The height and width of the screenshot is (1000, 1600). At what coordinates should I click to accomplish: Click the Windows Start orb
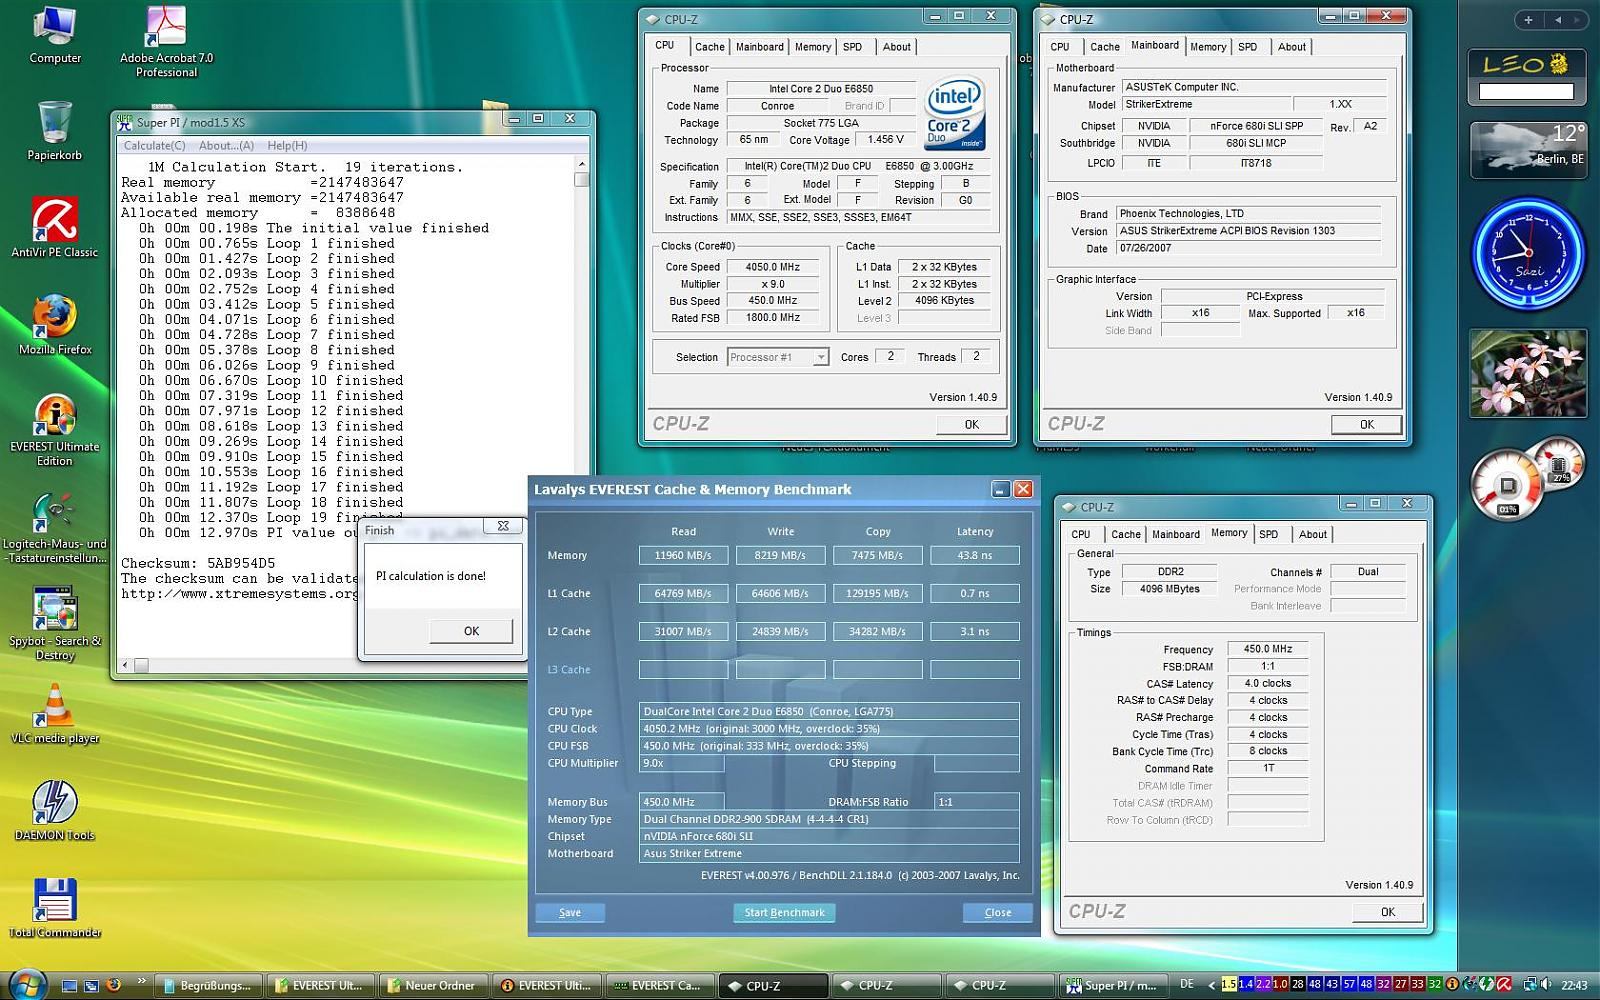[26, 984]
